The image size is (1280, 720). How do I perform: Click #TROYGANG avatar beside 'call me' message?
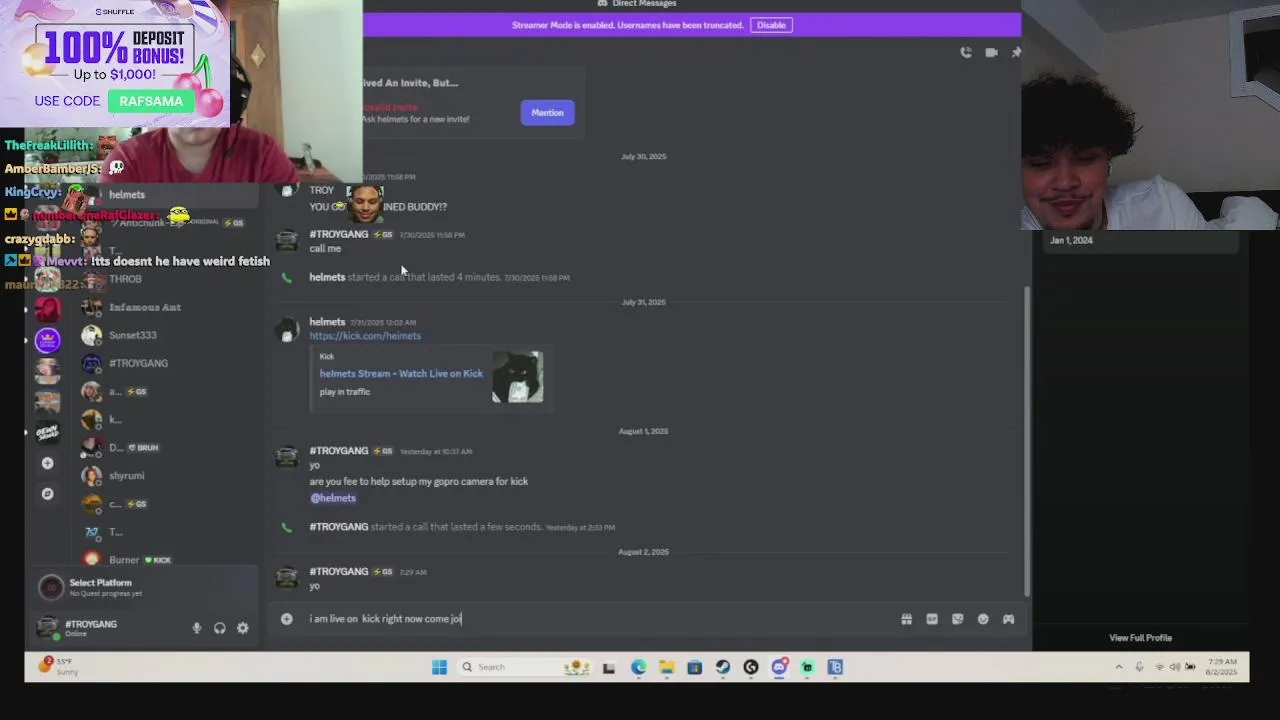tap(287, 241)
